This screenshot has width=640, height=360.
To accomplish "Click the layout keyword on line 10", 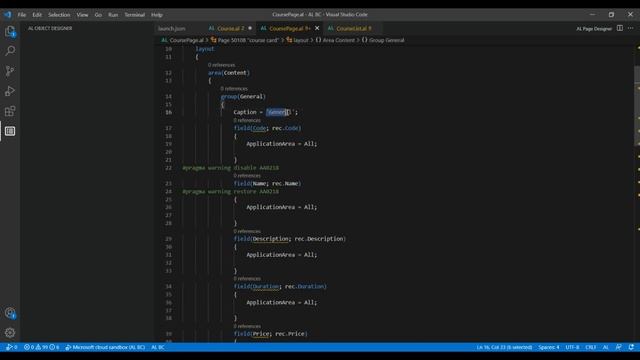I will pyautogui.click(x=205, y=49).
